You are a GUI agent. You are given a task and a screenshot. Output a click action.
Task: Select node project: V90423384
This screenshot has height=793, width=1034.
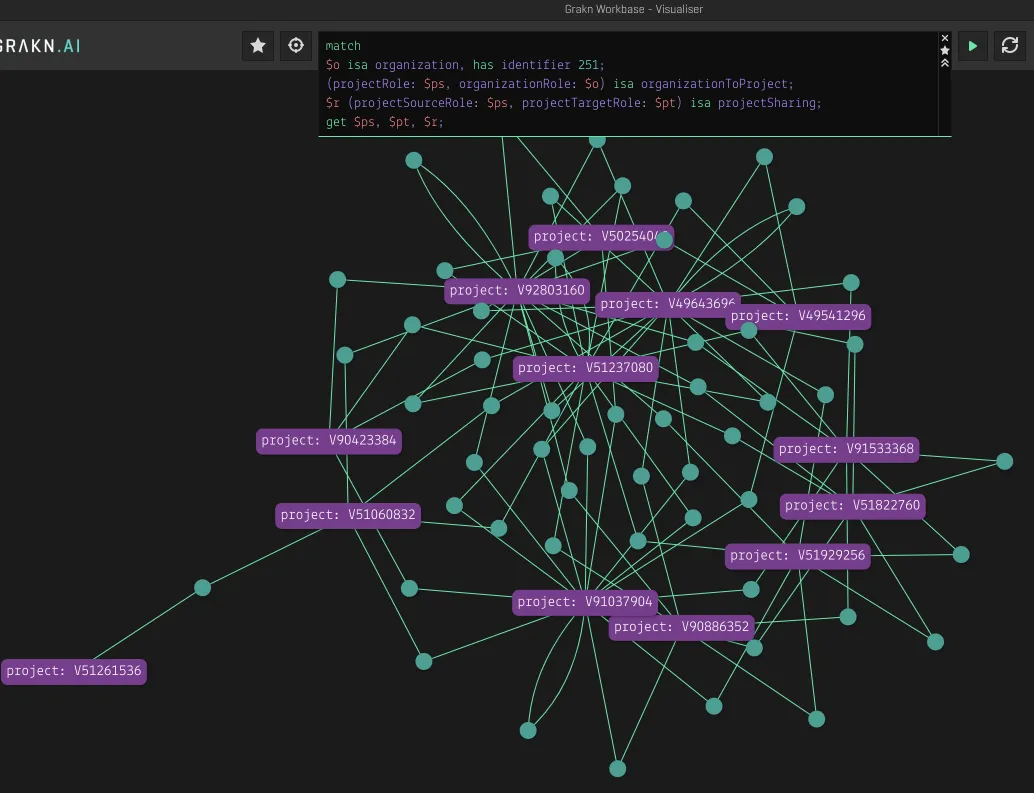(x=328, y=440)
